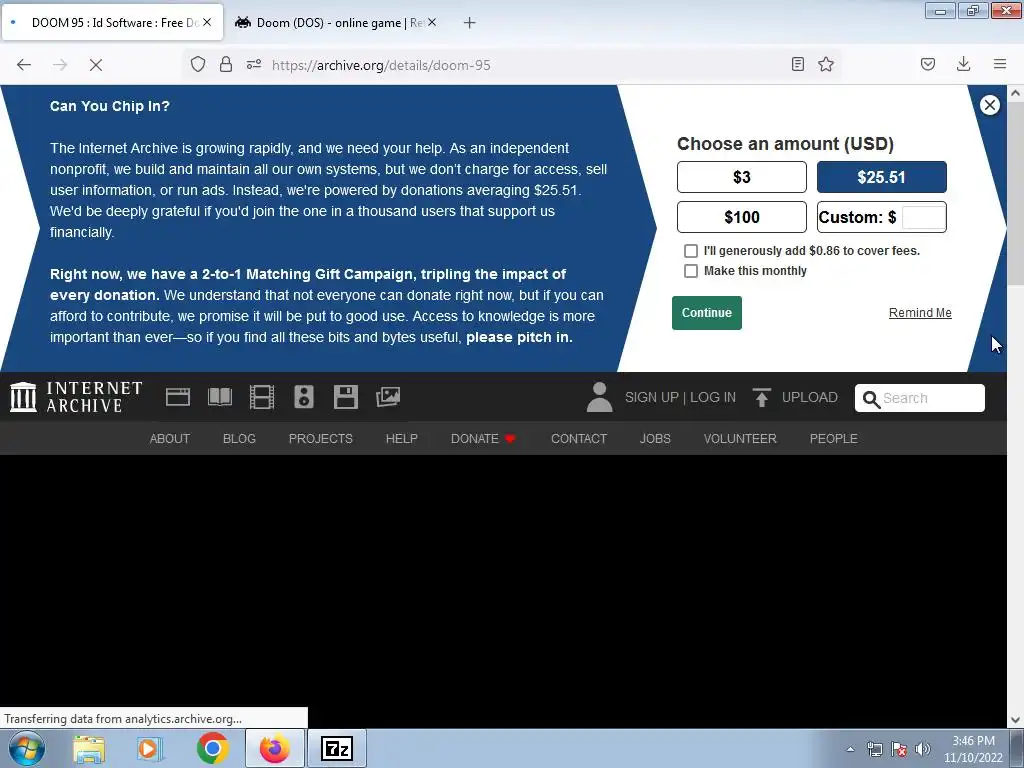Open the ABOUT menu item
1024x768 pixels.
[170, 439]
